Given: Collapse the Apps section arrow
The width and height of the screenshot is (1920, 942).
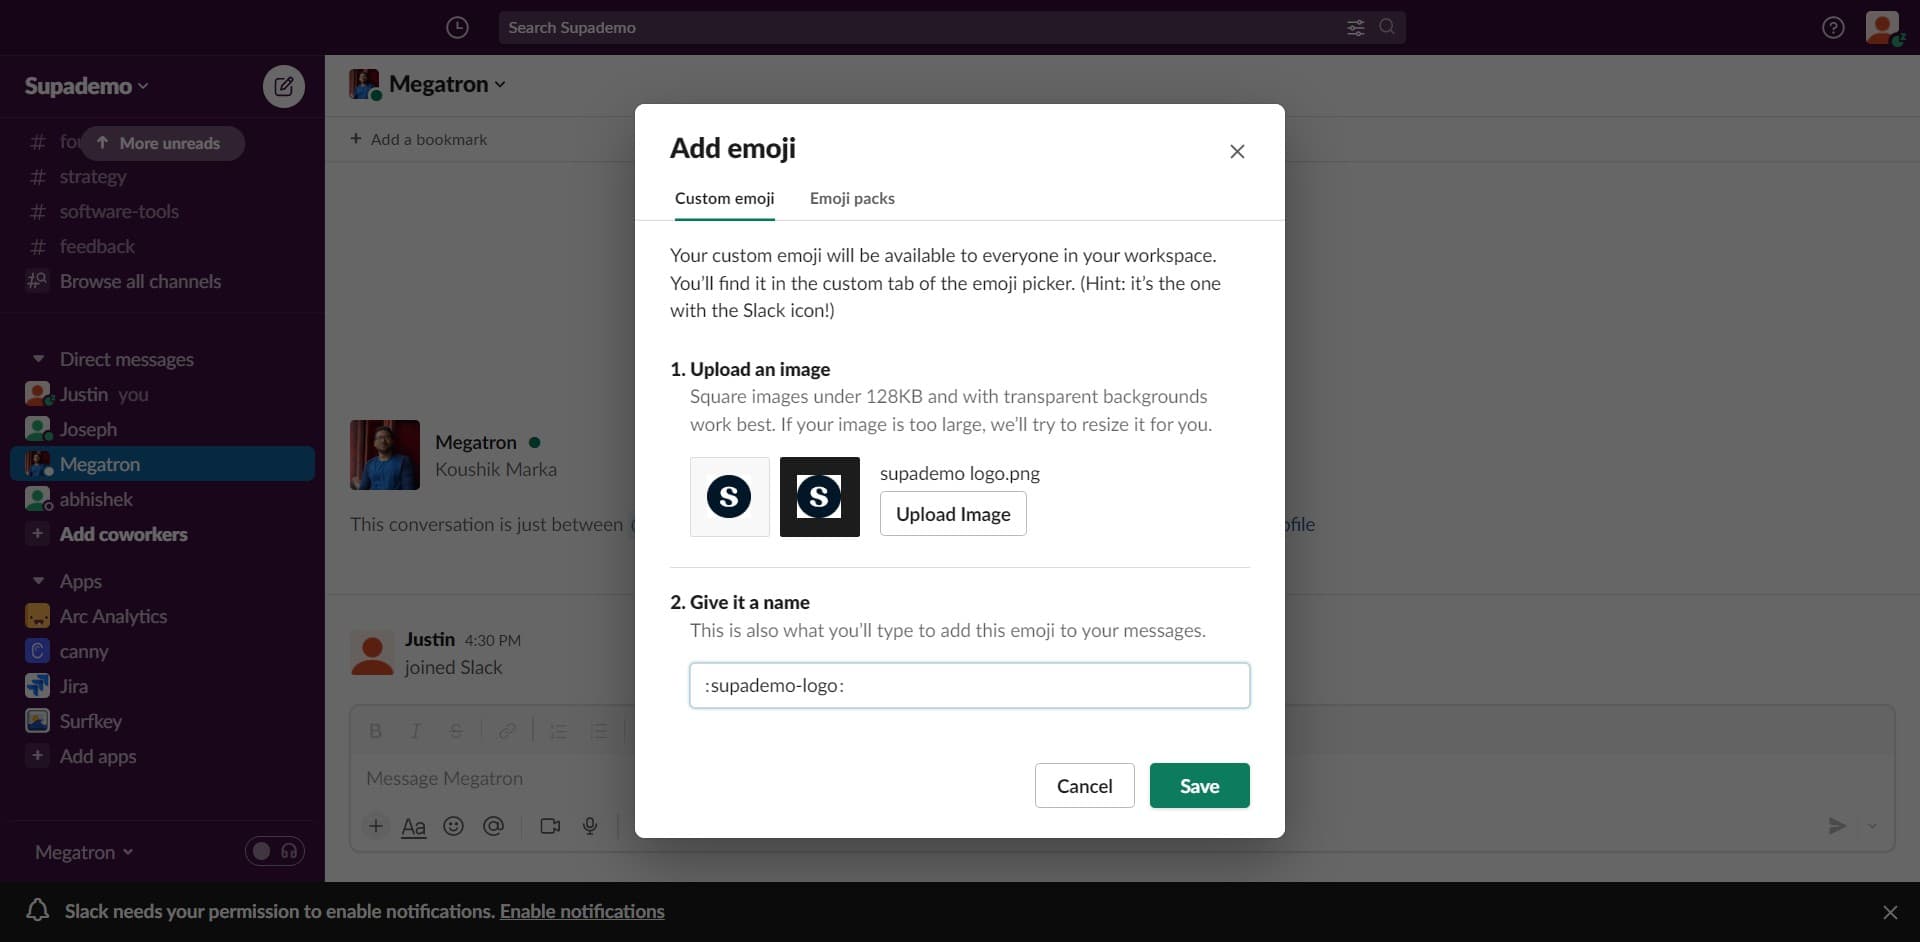Looking at the screenshot, I should pyautogui.click(x=38, y=581).
